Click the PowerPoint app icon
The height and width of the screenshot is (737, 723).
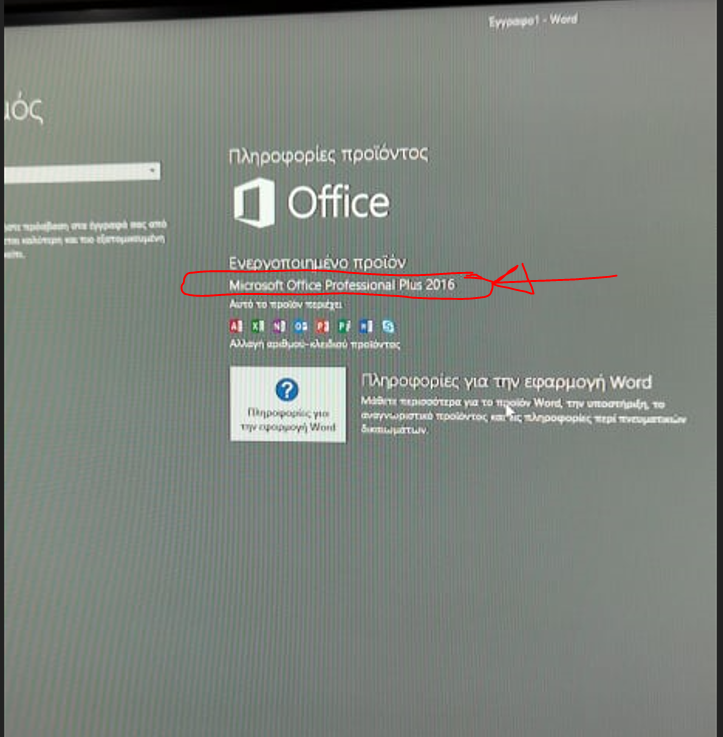pyautogui.click(x=322, y=326)
